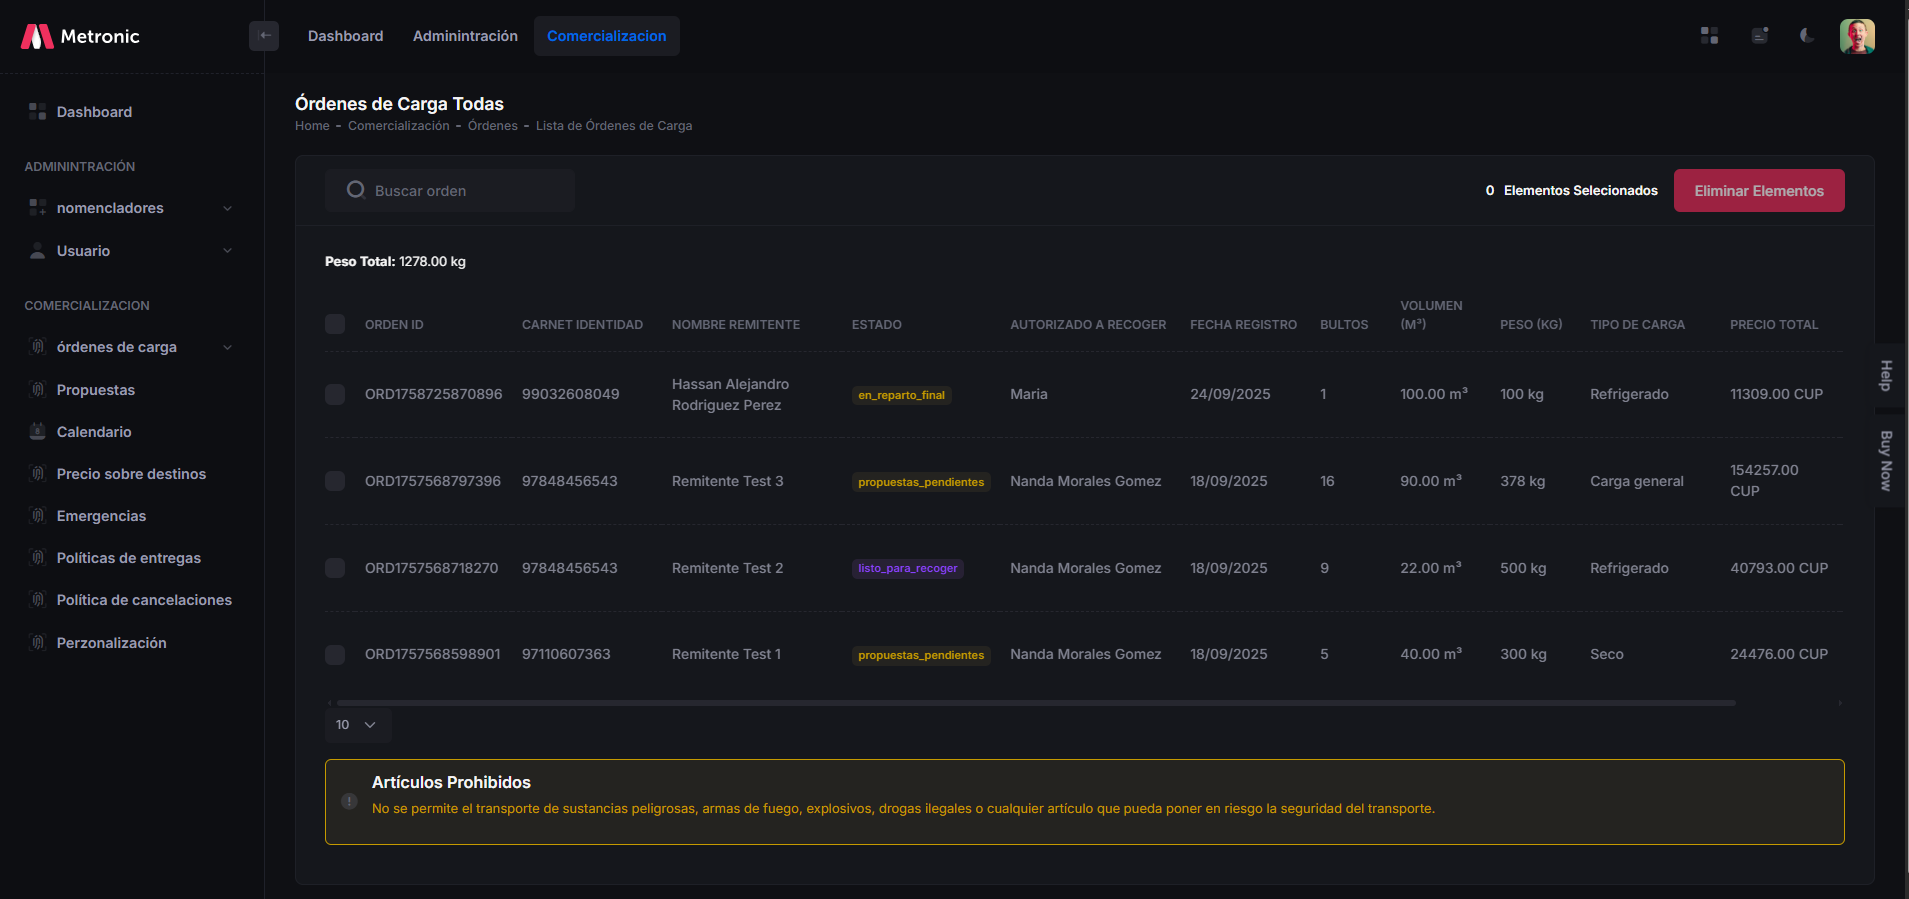Screen dimensions: 1909x899
Task: Expand the nomencladores sidebar menu
Action: click(x=130, y=208)
